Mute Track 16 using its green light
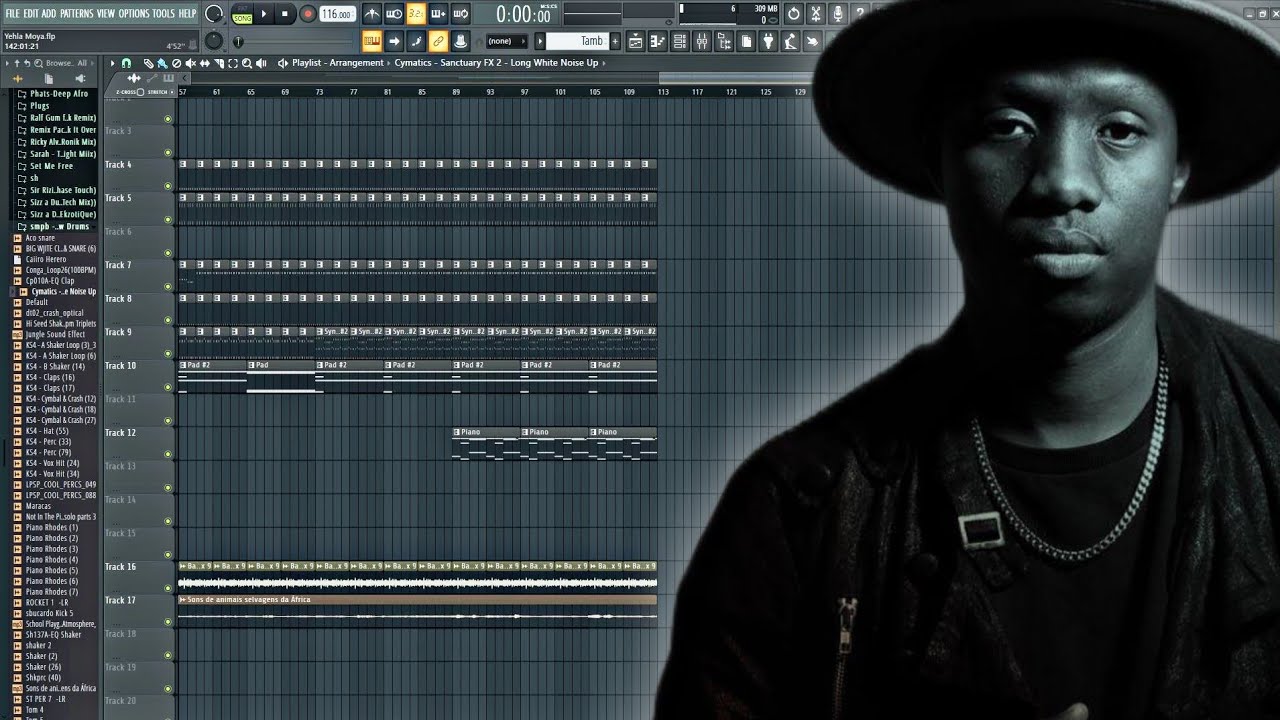This screenshot has height=720, width=1280. (167, 588)
